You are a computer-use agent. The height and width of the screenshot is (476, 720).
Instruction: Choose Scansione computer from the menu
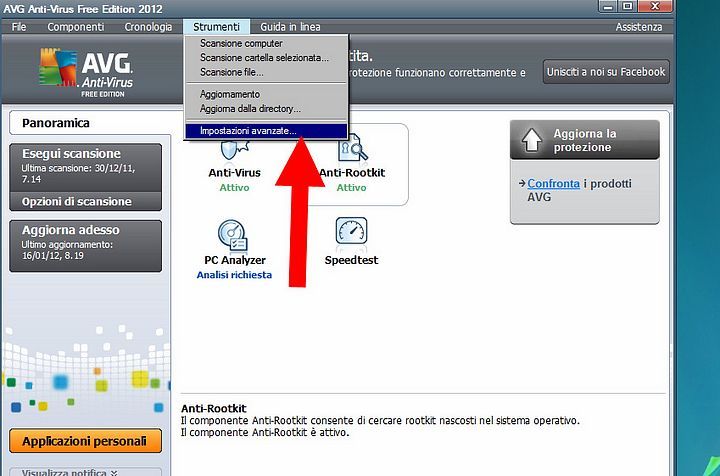266,43
